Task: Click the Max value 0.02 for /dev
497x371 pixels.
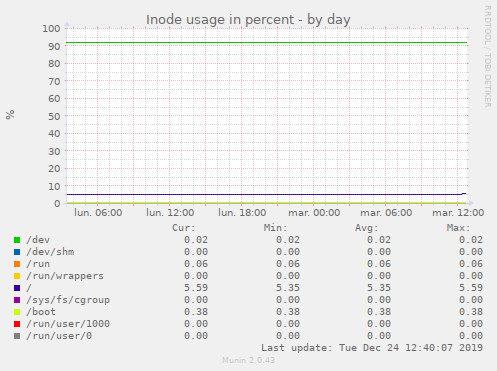Action: pyautogui.click(x=471, y=240)
